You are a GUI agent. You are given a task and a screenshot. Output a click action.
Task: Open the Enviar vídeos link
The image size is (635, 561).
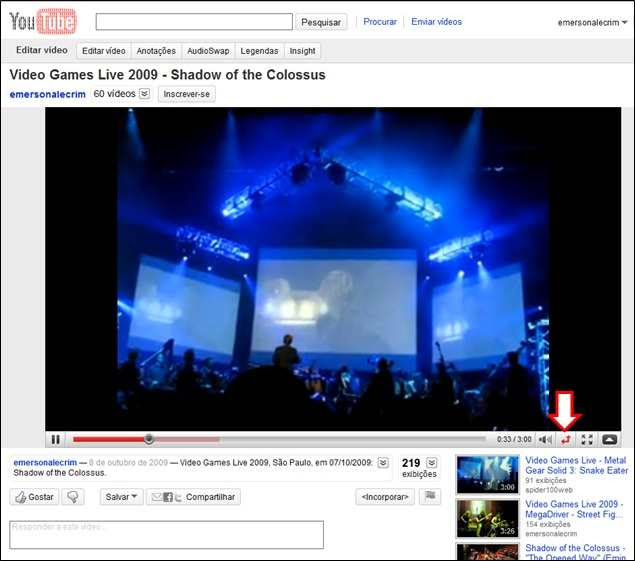[436, 21]
